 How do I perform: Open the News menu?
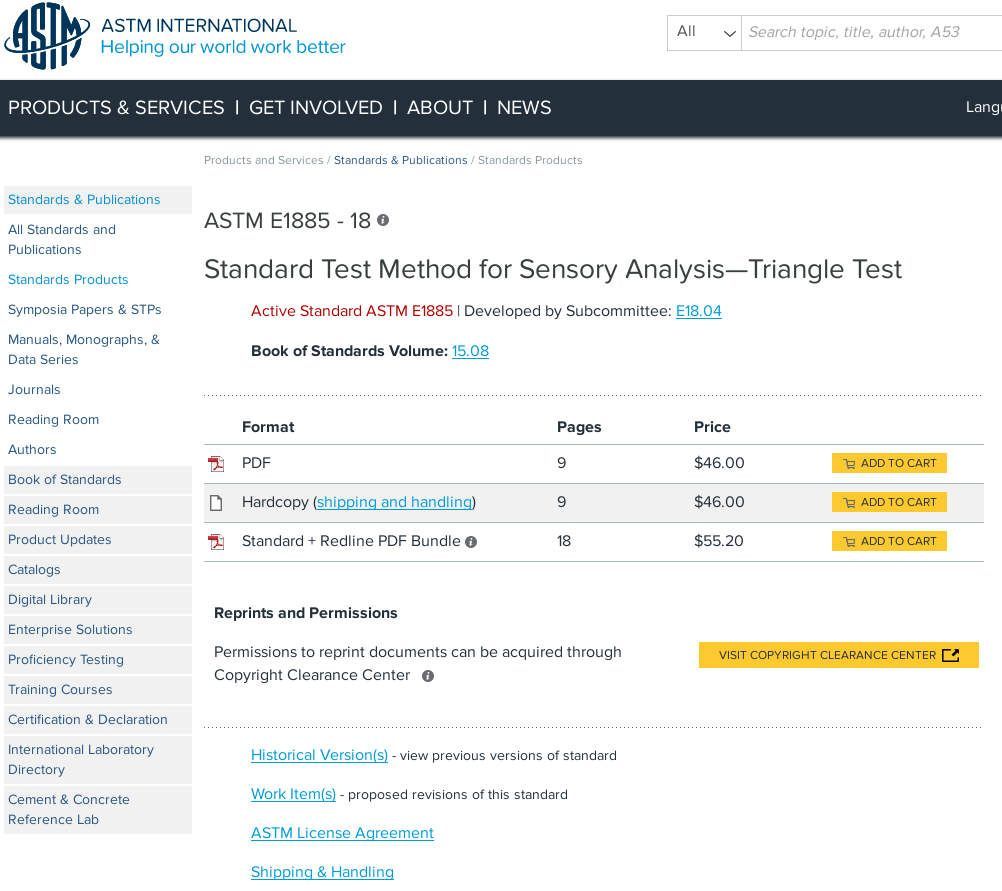(x=524, y=107)
